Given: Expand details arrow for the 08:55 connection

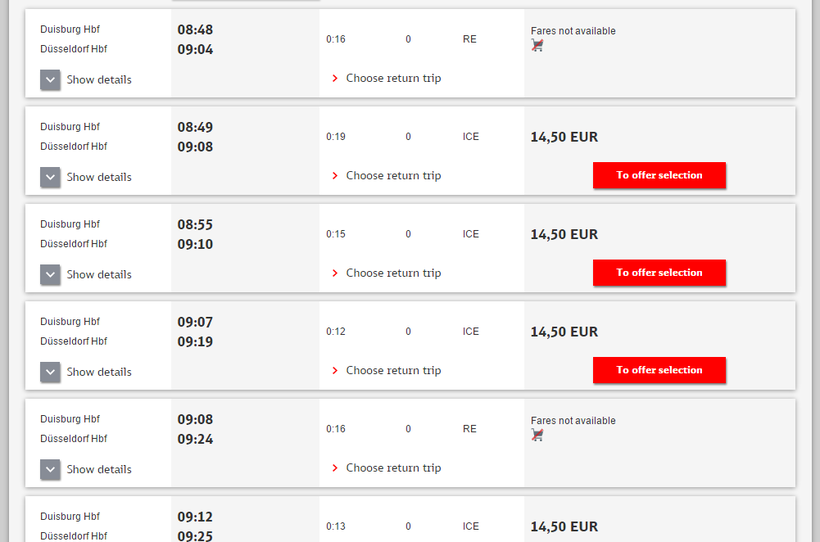Looking at the screenshot, I should click(x=51, y=274).
